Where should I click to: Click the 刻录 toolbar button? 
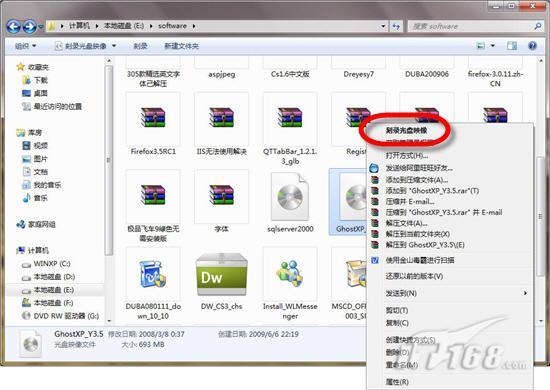coord(140,46)
